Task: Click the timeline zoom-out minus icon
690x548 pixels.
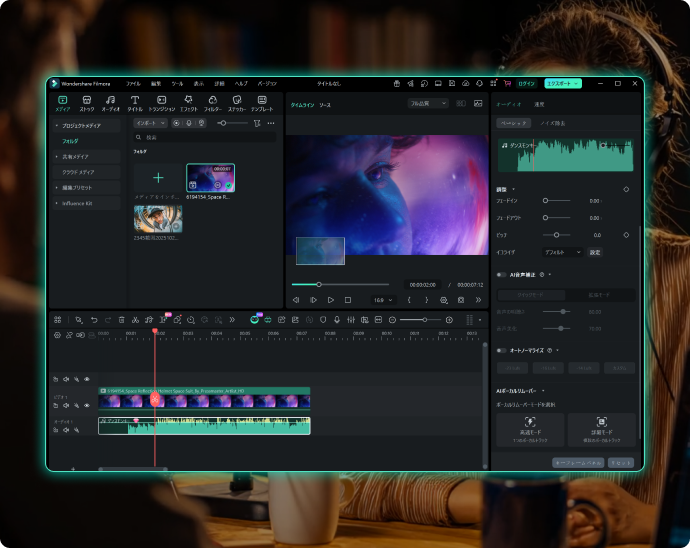Action: (x=392, y=320)
